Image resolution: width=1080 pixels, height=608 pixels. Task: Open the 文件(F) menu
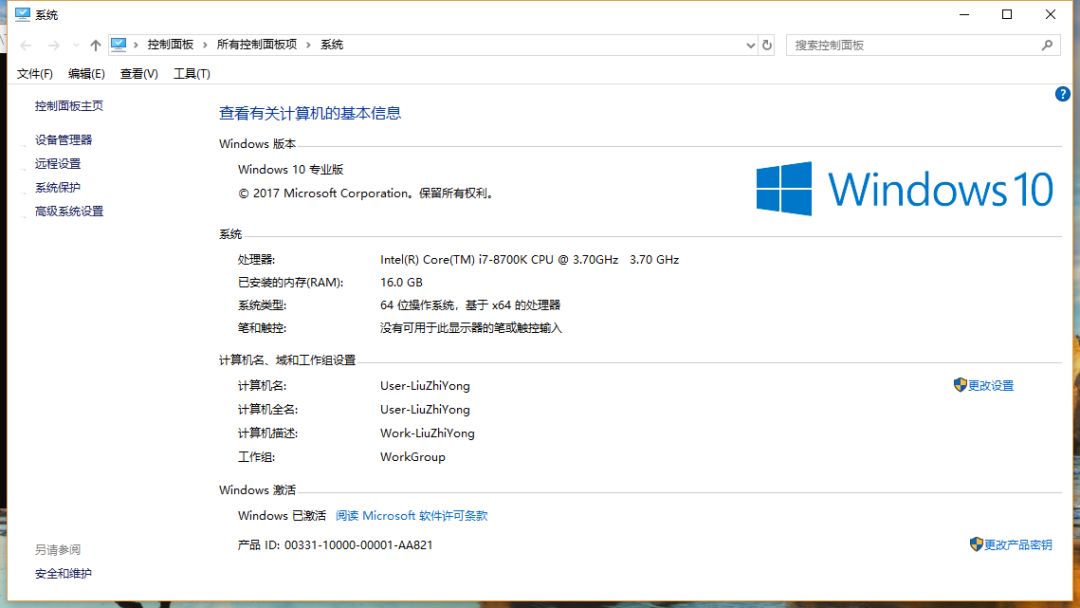(x=34, y=74)
